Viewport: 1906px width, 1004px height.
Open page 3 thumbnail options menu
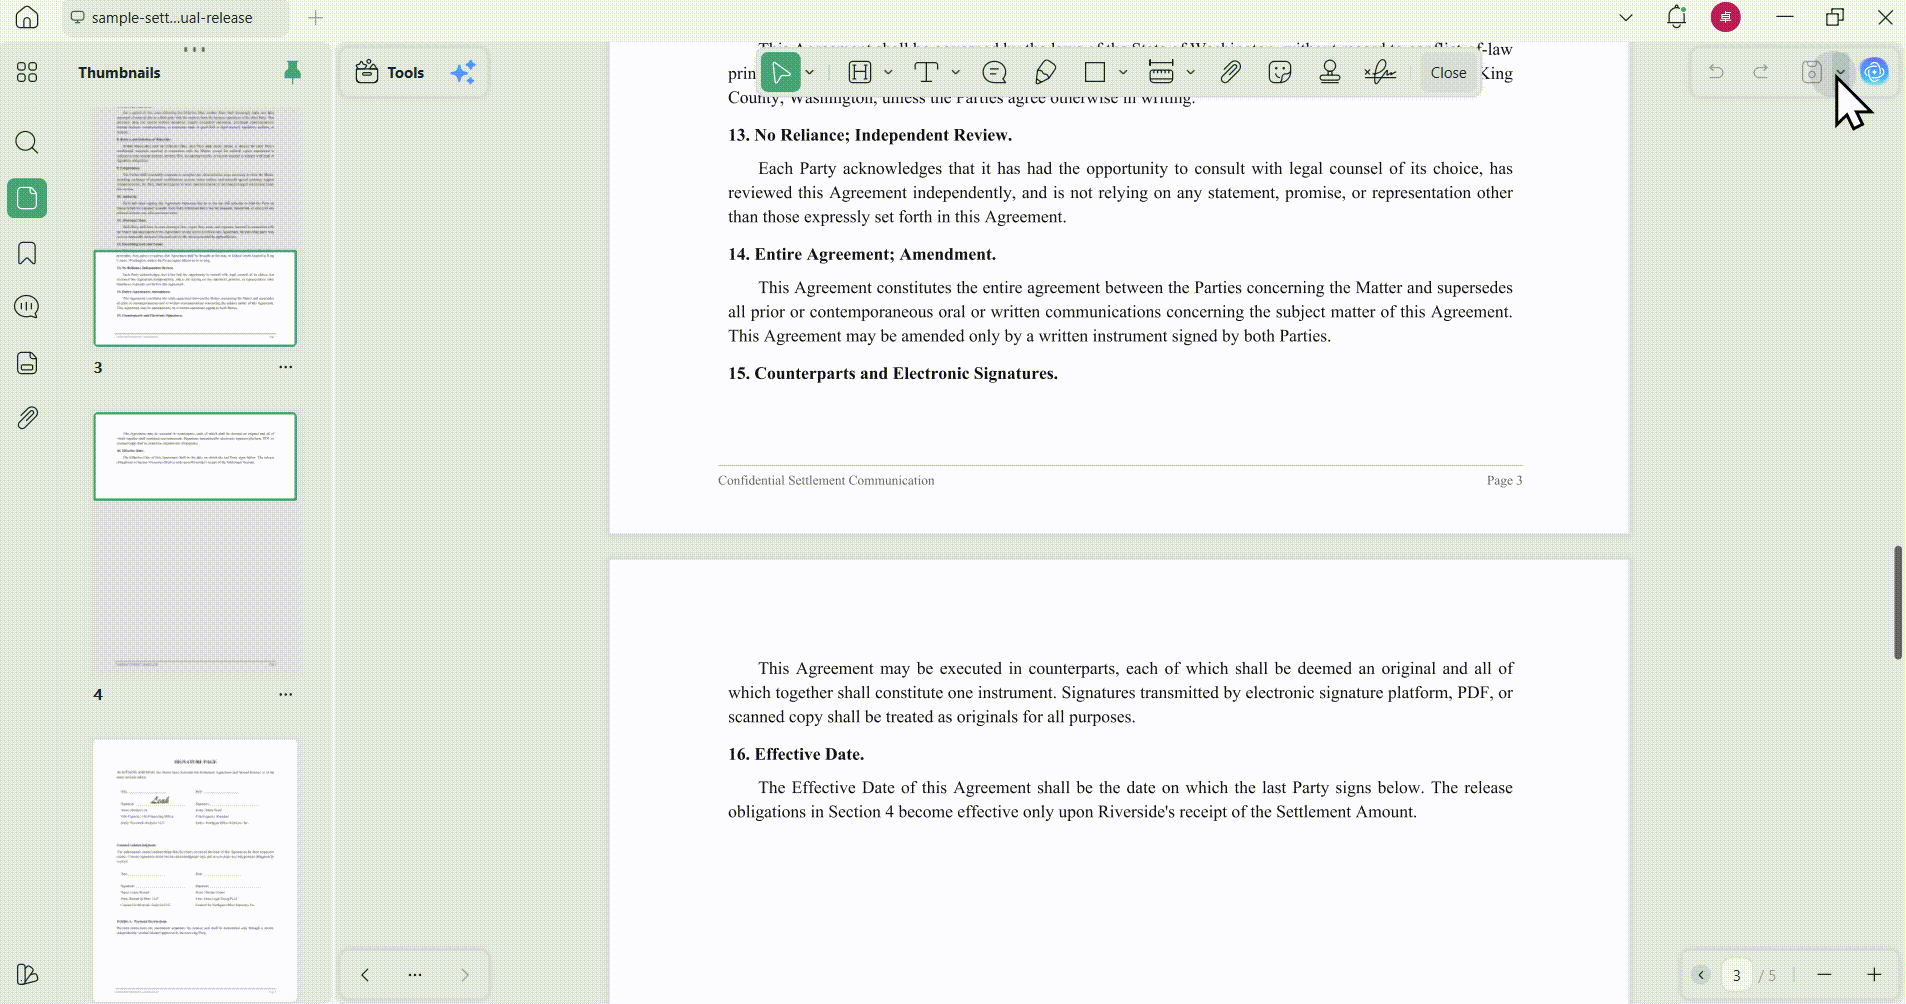tap(286, 367)
